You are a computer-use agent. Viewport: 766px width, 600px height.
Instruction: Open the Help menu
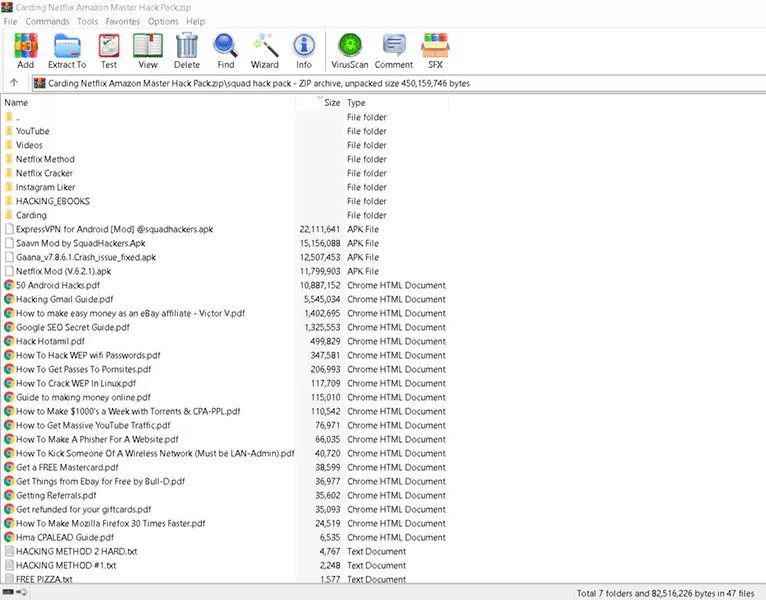click(x=195, y=21)
